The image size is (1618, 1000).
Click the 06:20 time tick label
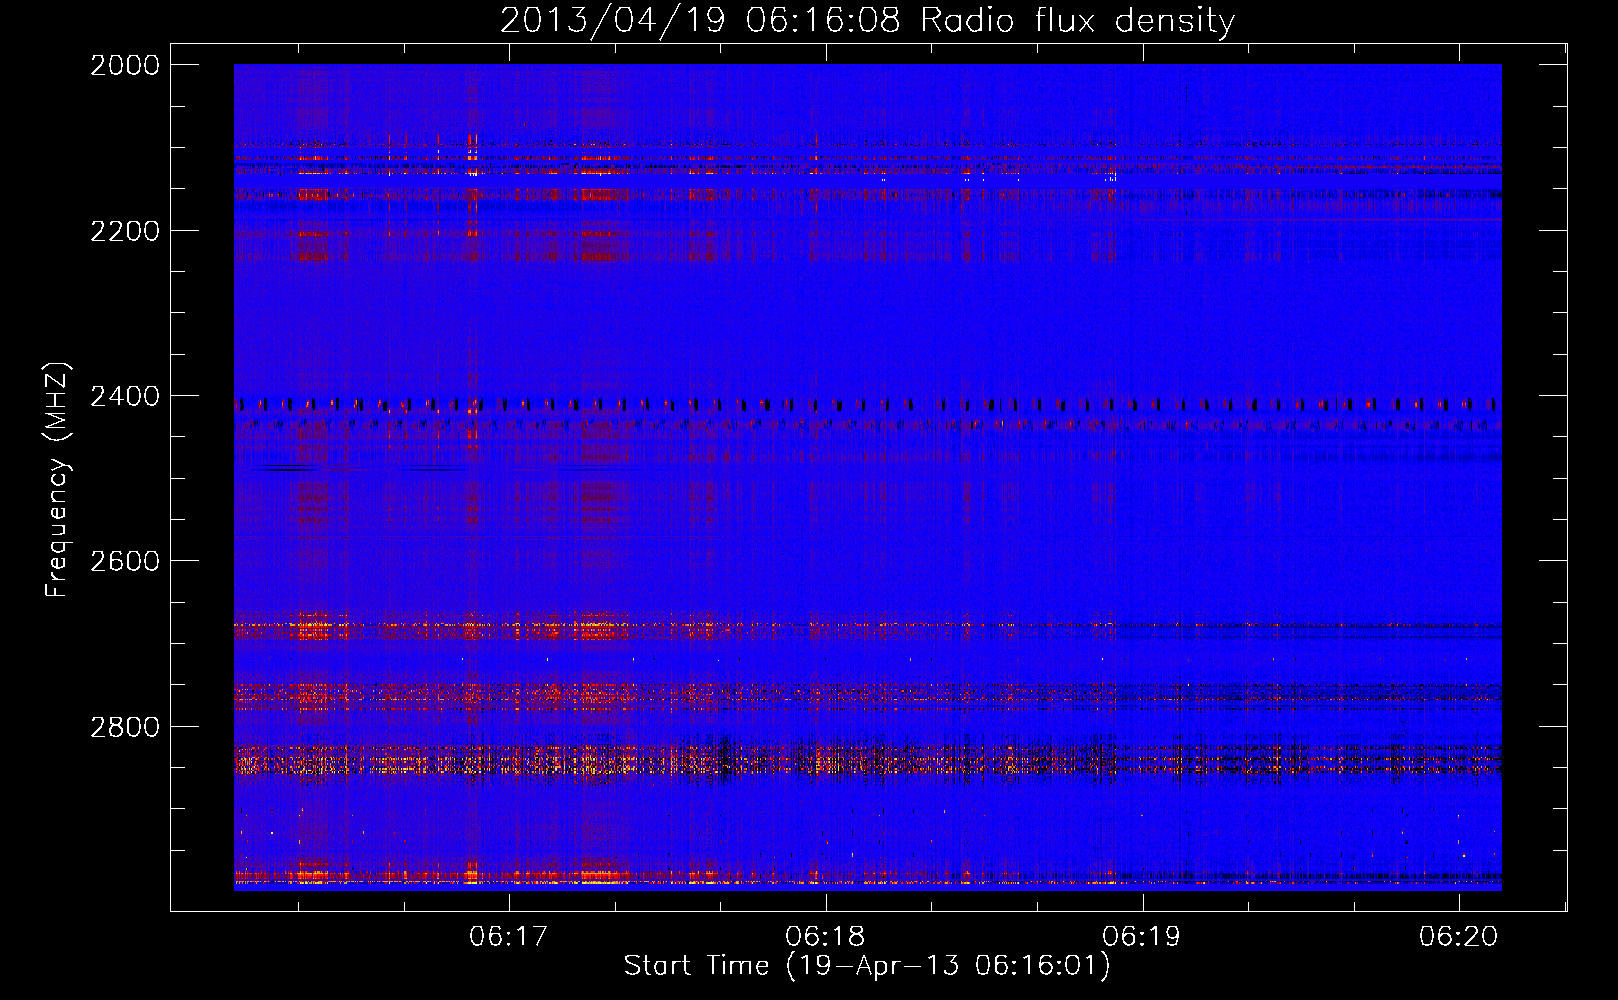[1459, 937]
